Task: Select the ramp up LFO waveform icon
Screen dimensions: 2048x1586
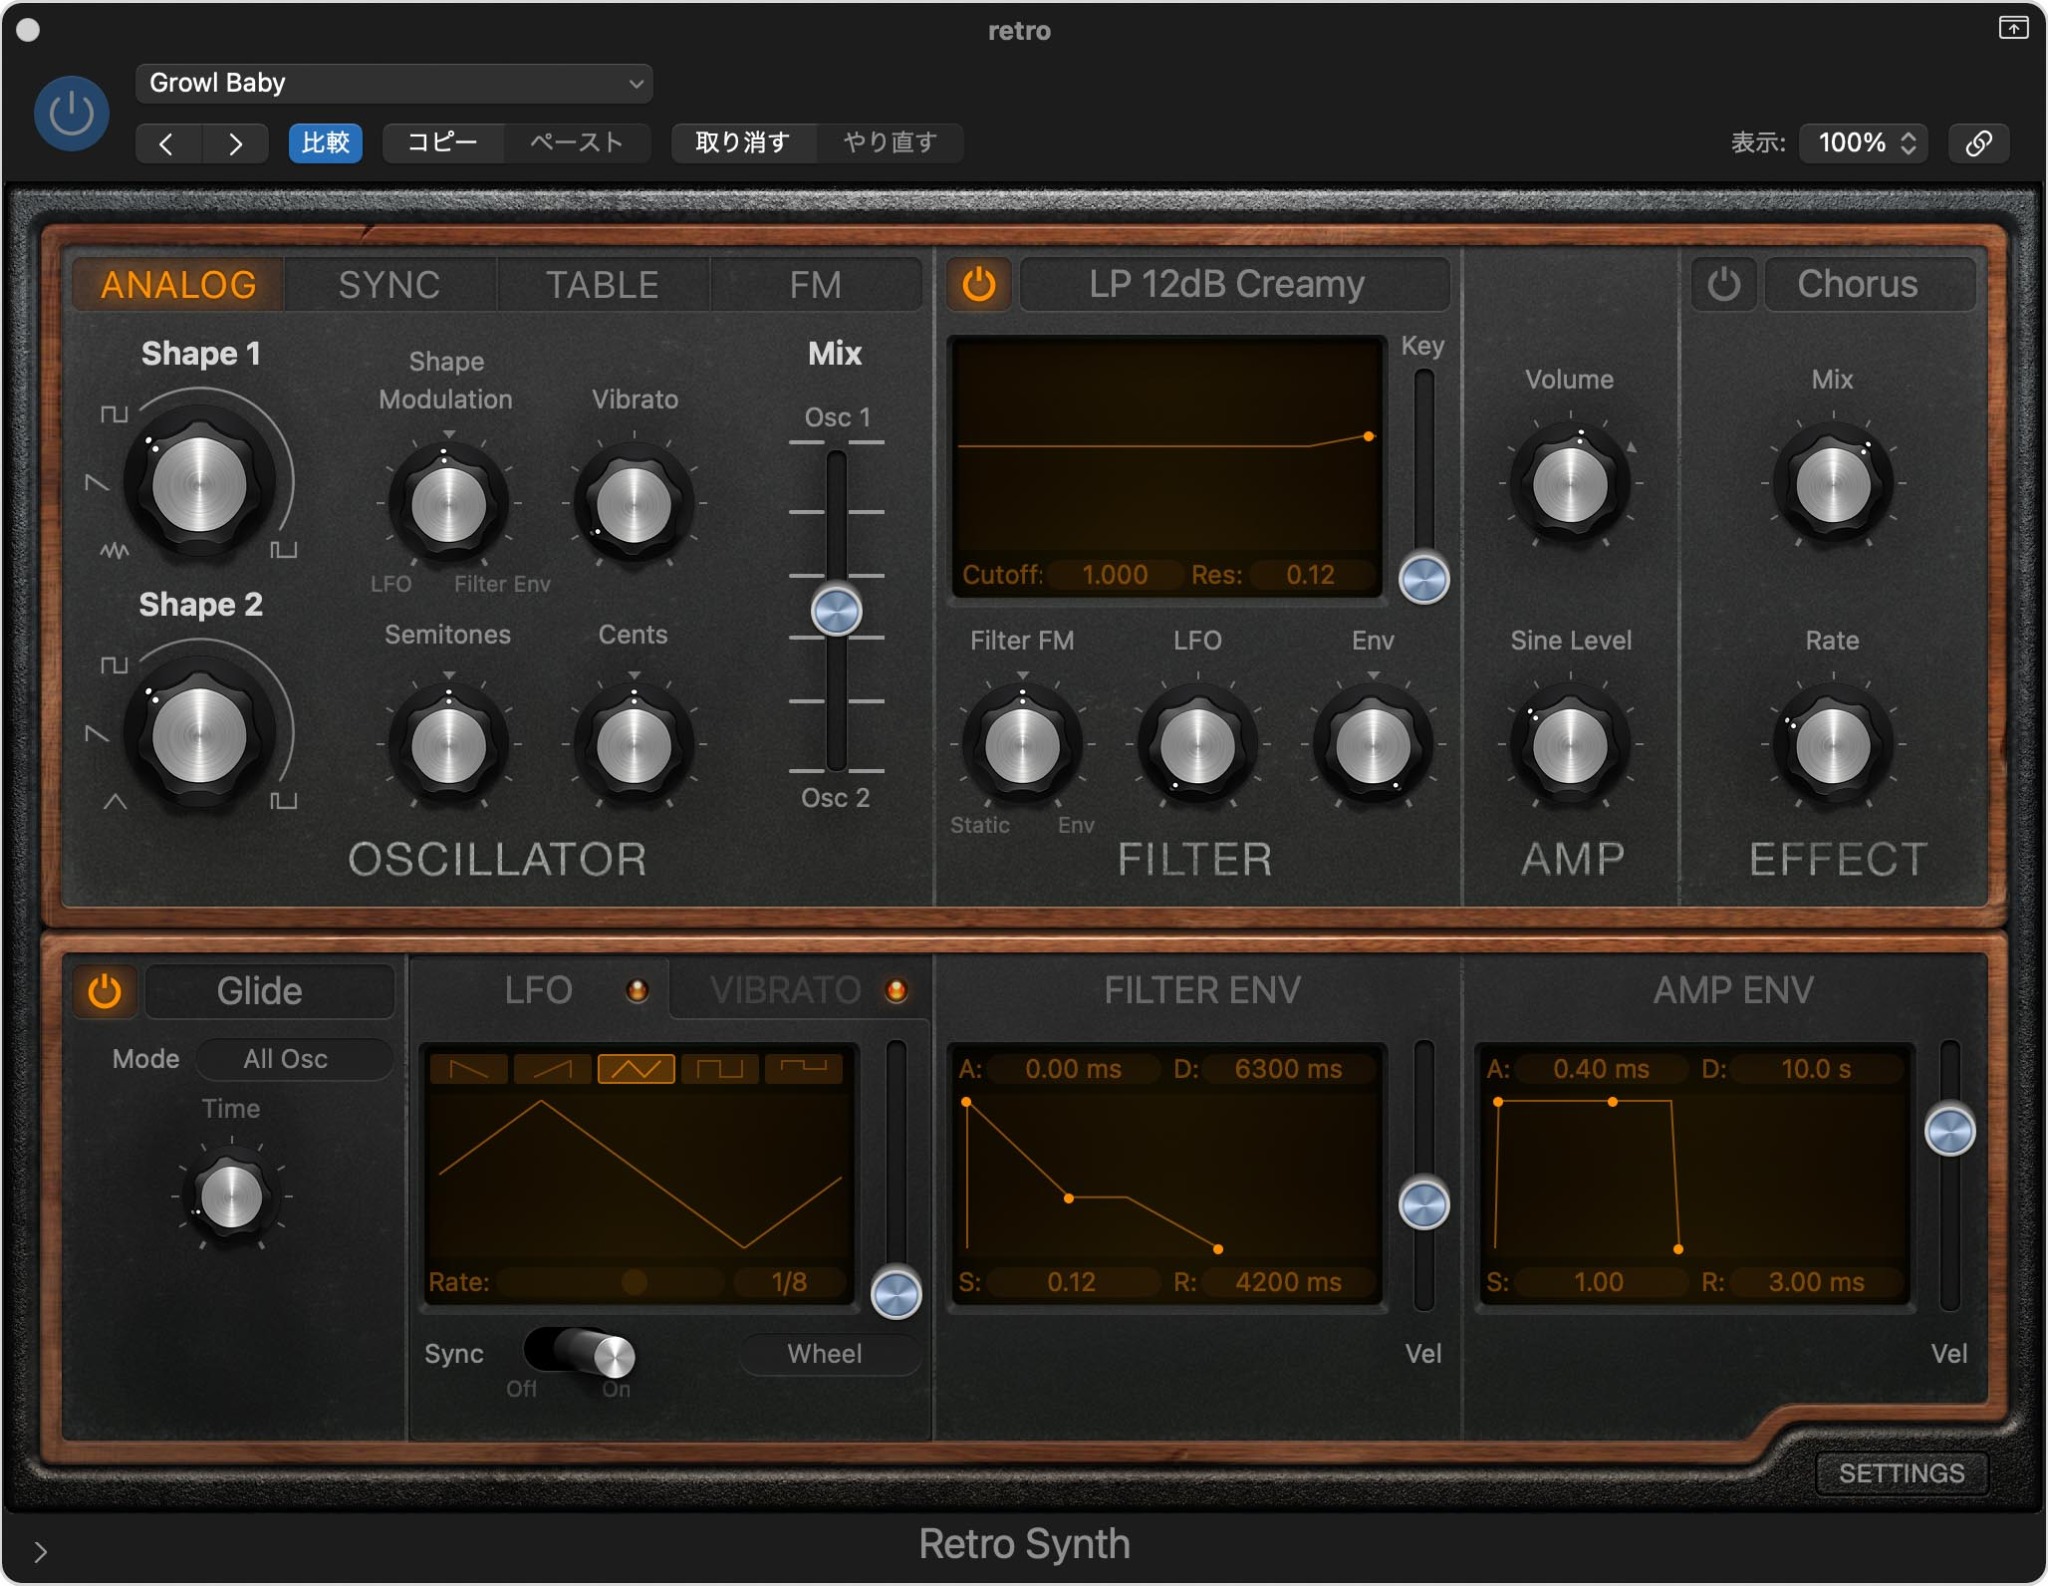Action: click(x=552, y=1069)
